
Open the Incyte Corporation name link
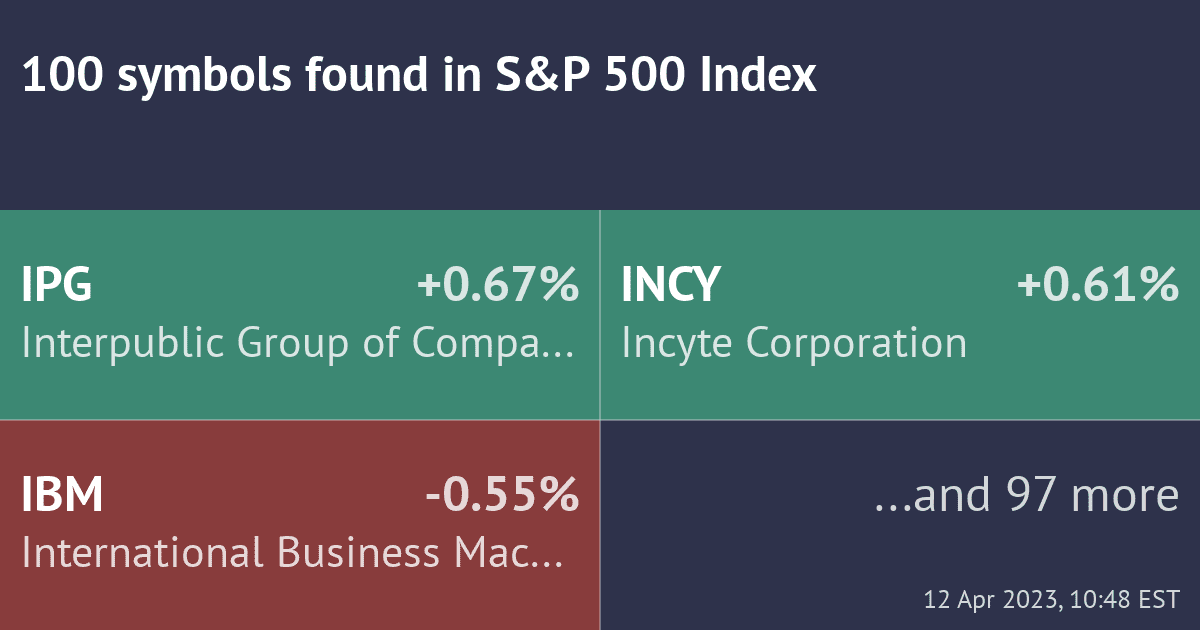tap(794, 343)
